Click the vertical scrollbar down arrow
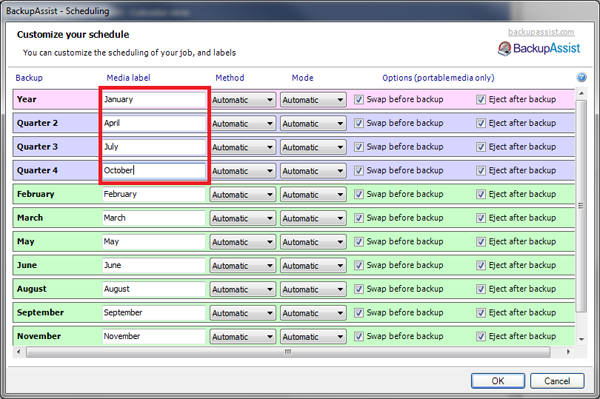 581,339
